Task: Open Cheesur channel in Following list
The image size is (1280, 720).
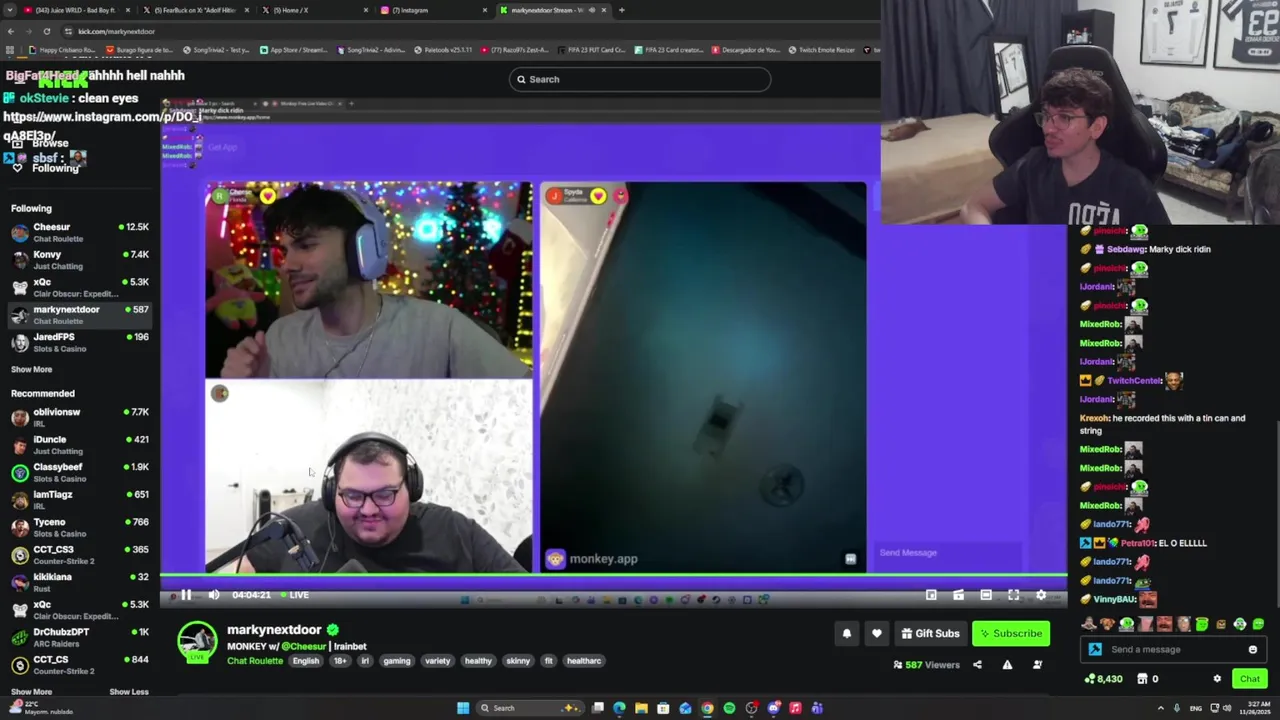Action: tap(80, 233)
